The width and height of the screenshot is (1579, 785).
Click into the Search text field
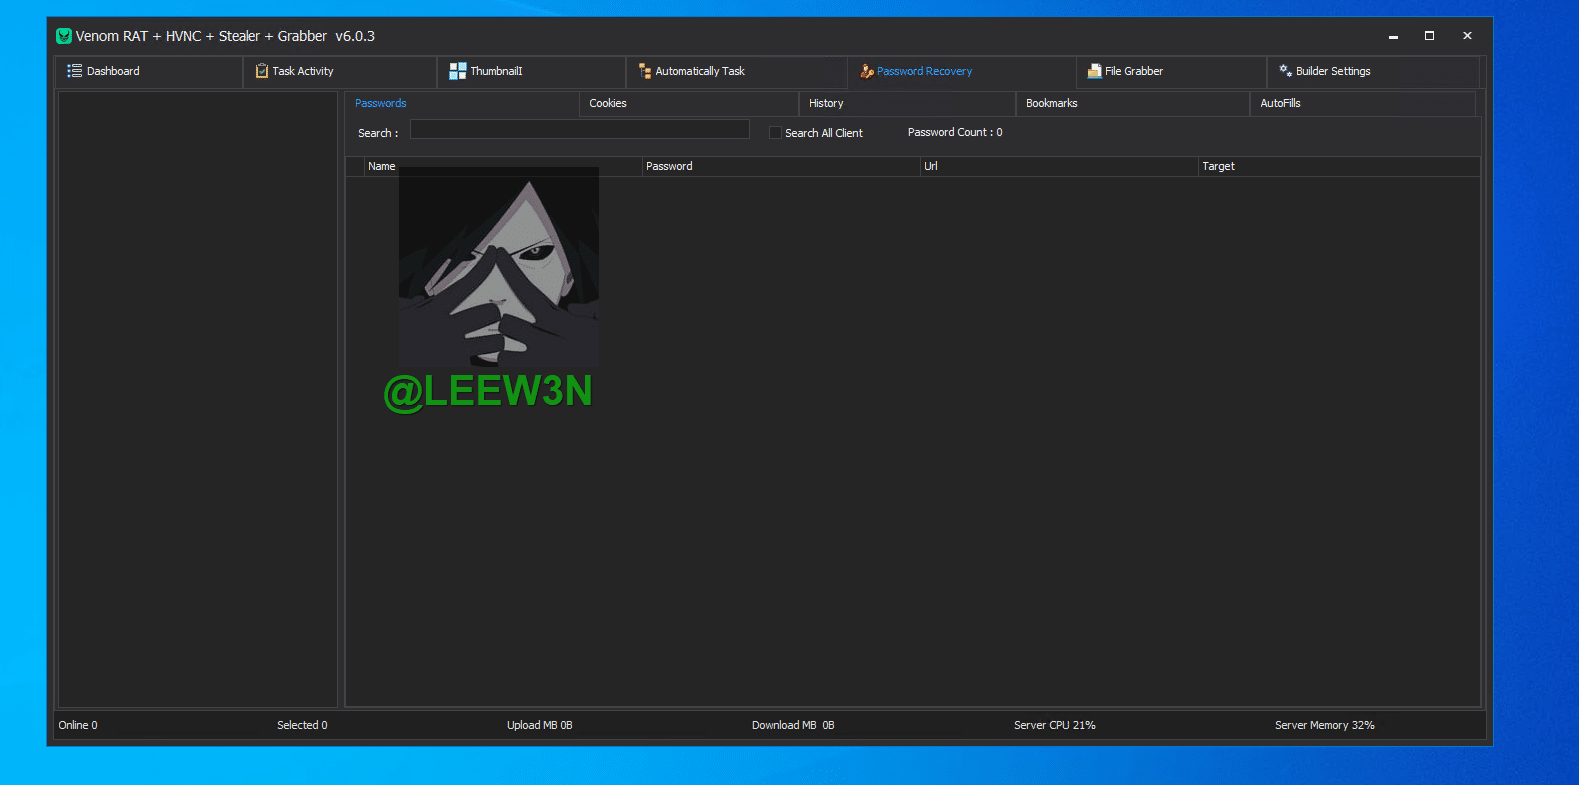pyautogui.click(x=579, y=130)
